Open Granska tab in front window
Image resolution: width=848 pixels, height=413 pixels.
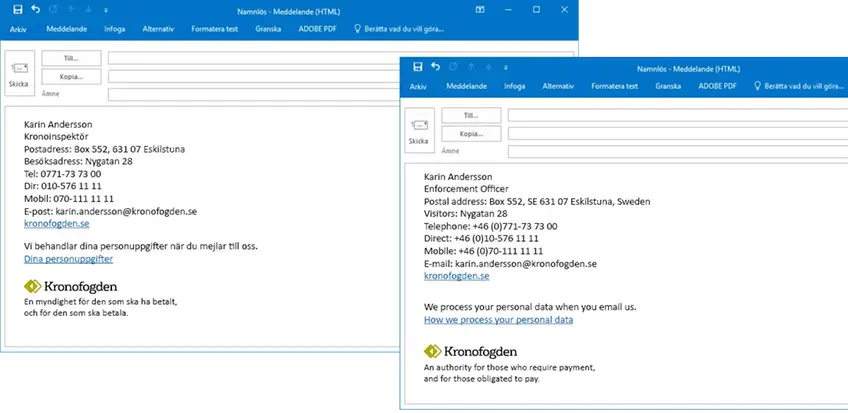668,86
